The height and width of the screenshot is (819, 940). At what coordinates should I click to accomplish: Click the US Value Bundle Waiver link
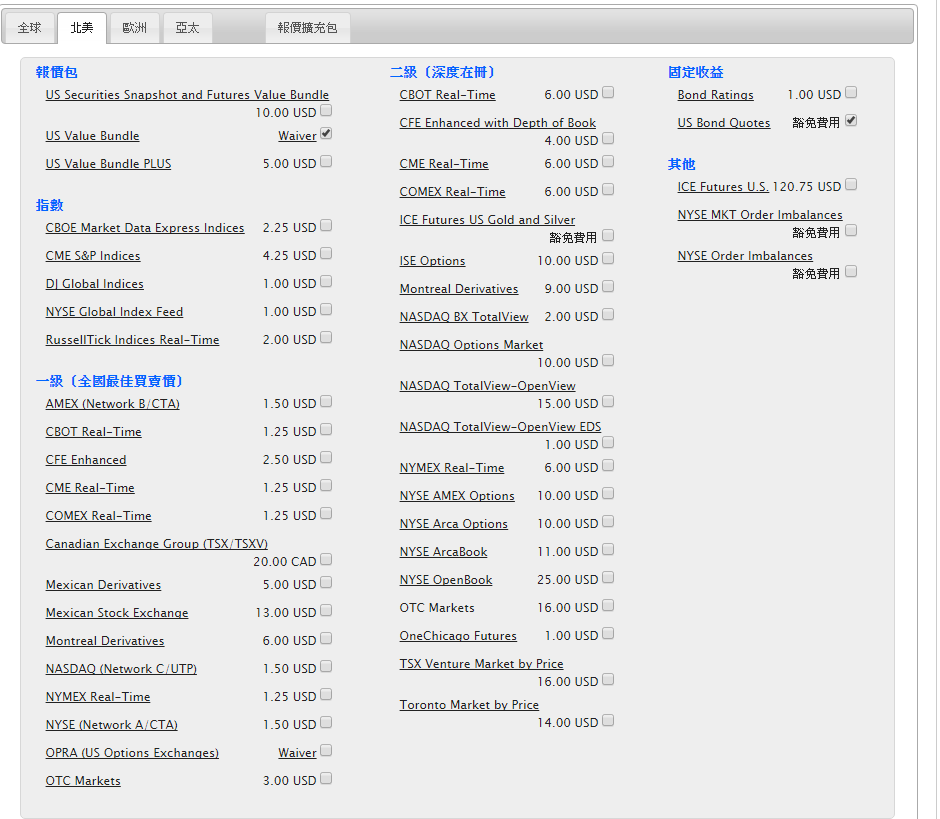click(297, 136)
